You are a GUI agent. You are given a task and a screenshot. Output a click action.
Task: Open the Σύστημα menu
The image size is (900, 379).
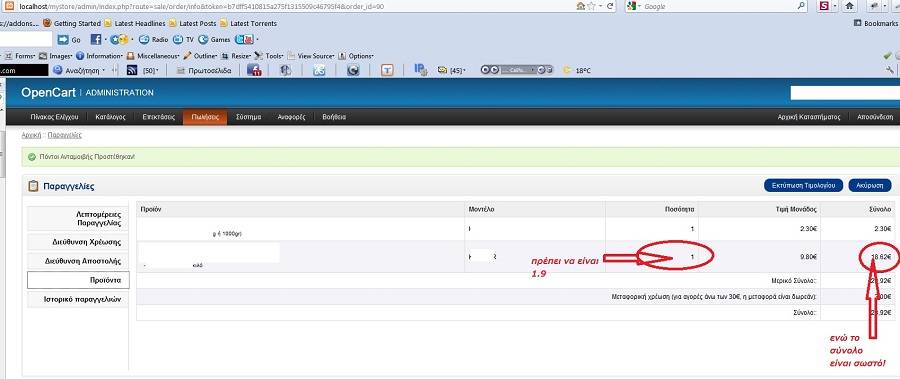pyautogui.click(x=249, y=117)
